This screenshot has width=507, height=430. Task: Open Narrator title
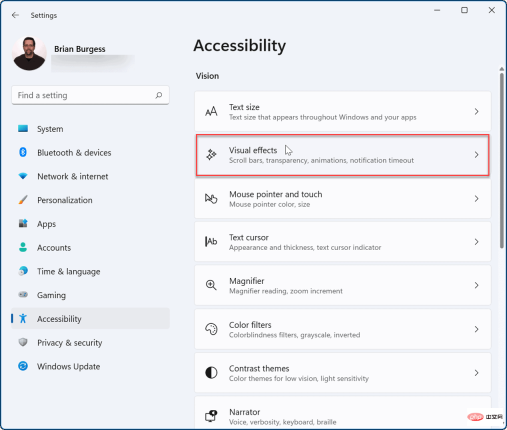(x=245, y=412)
